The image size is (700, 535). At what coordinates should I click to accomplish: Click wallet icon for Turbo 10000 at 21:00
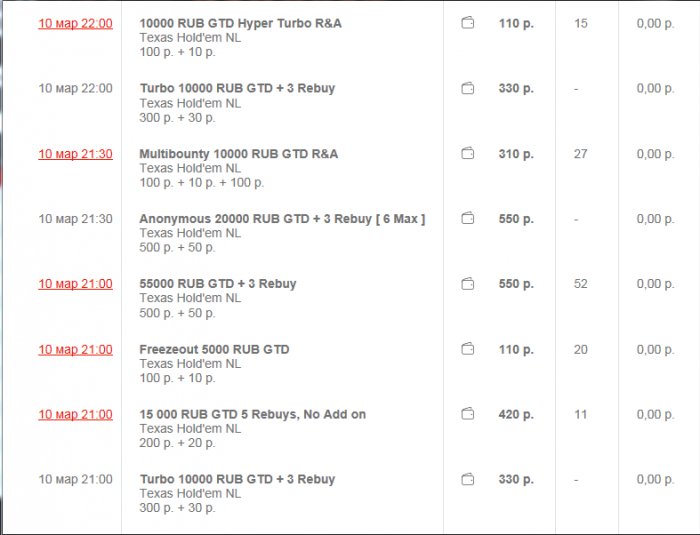467,480
